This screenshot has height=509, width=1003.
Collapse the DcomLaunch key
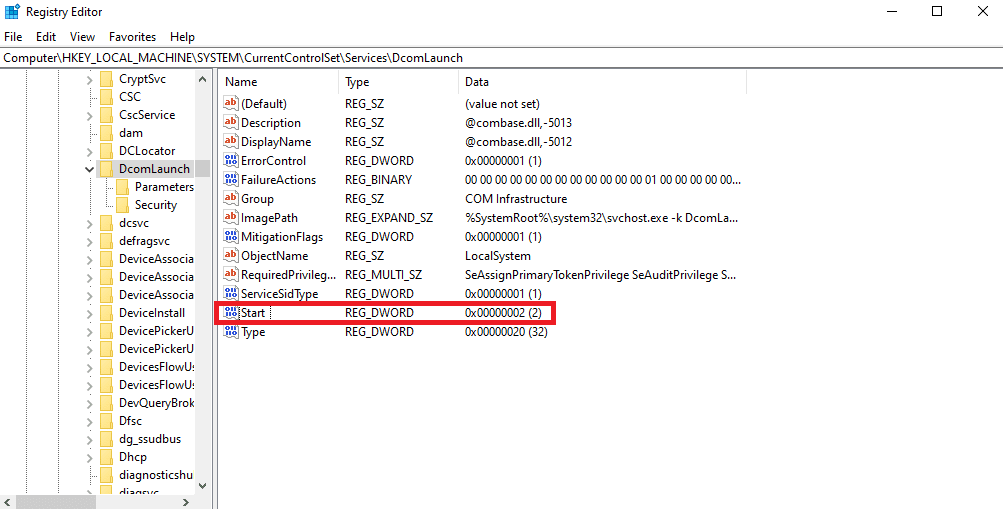coord(89,169)
